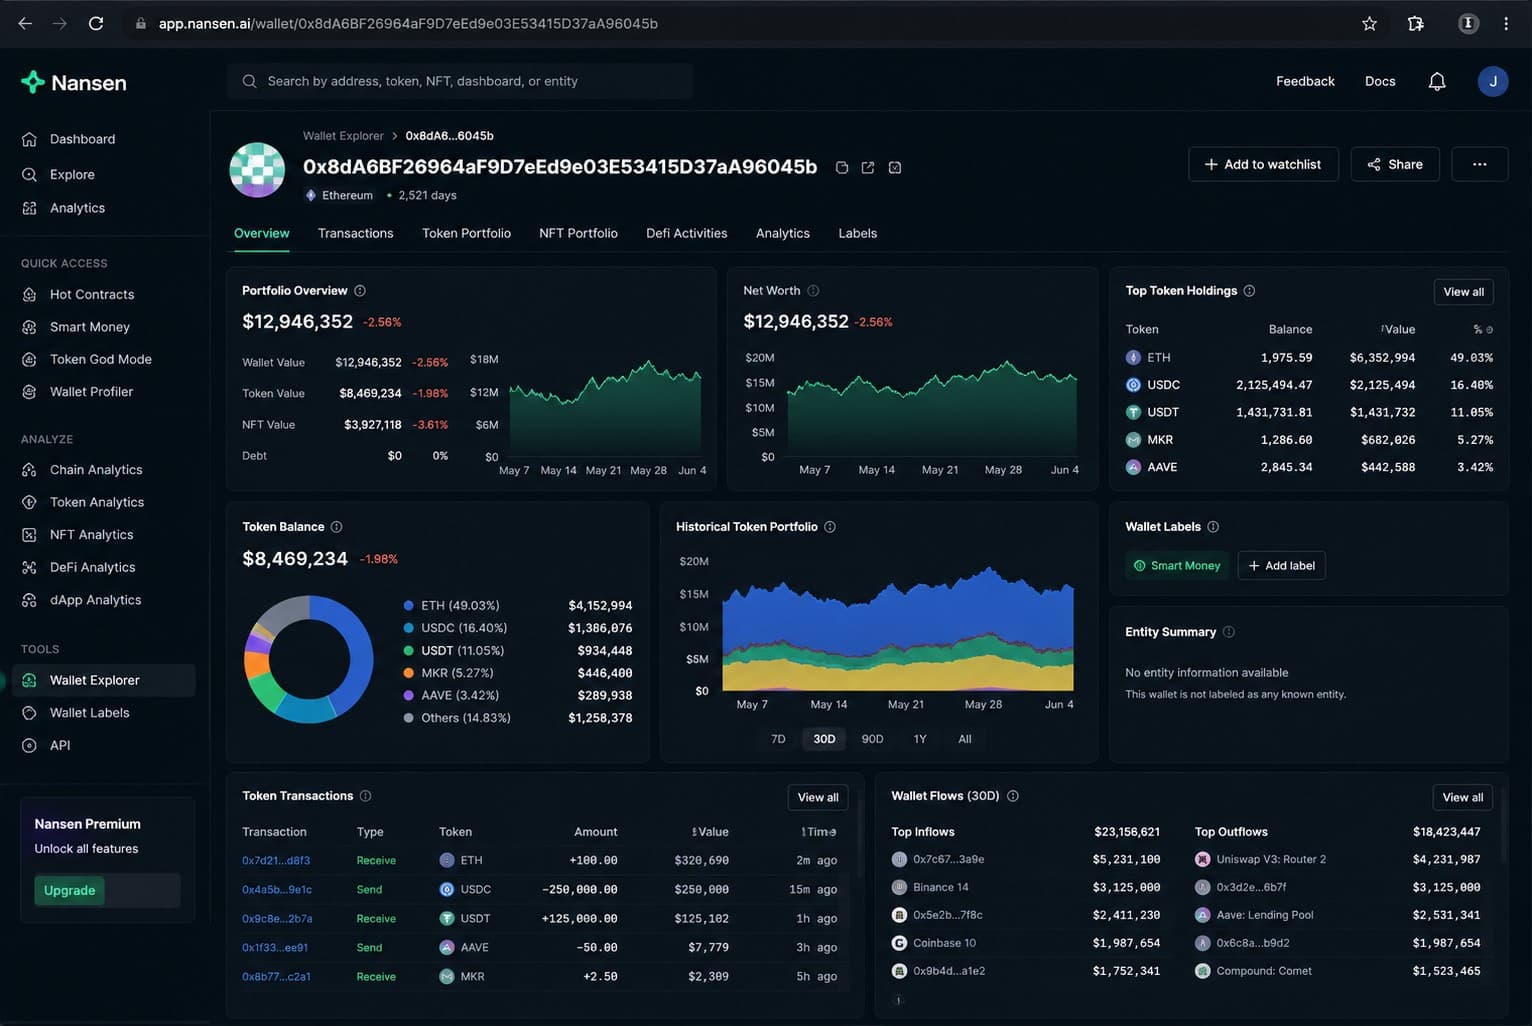
Task: Select the 1Y time range
Action: 920,739
